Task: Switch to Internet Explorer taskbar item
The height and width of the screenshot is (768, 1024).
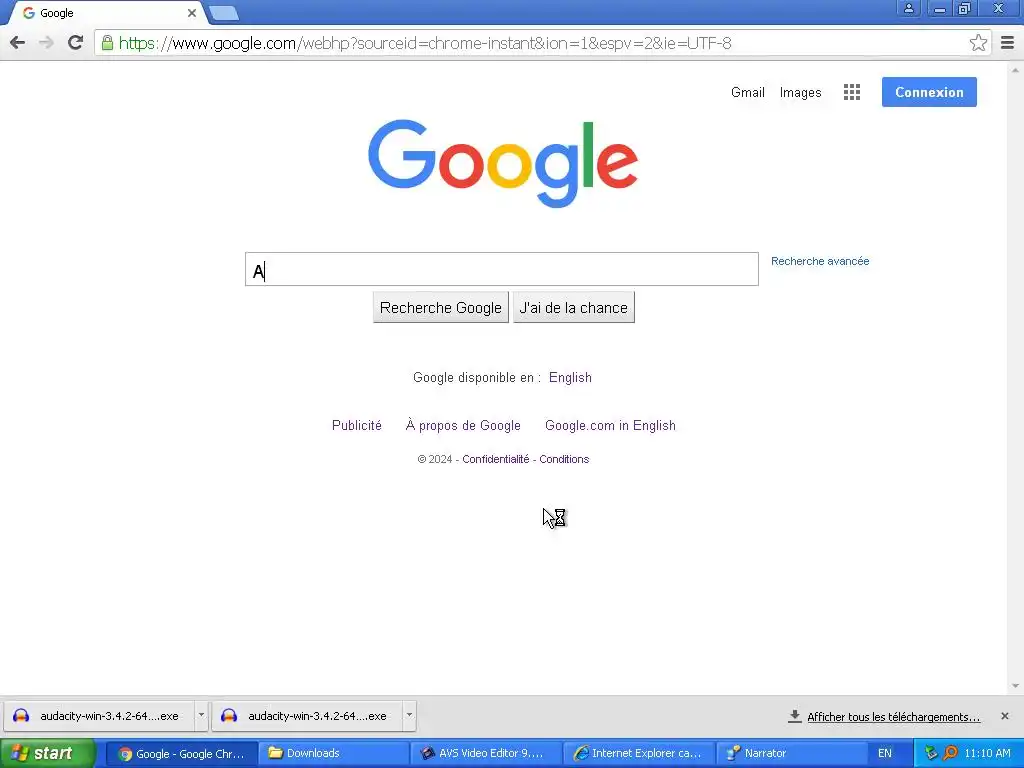Action: tap(639, 754)
